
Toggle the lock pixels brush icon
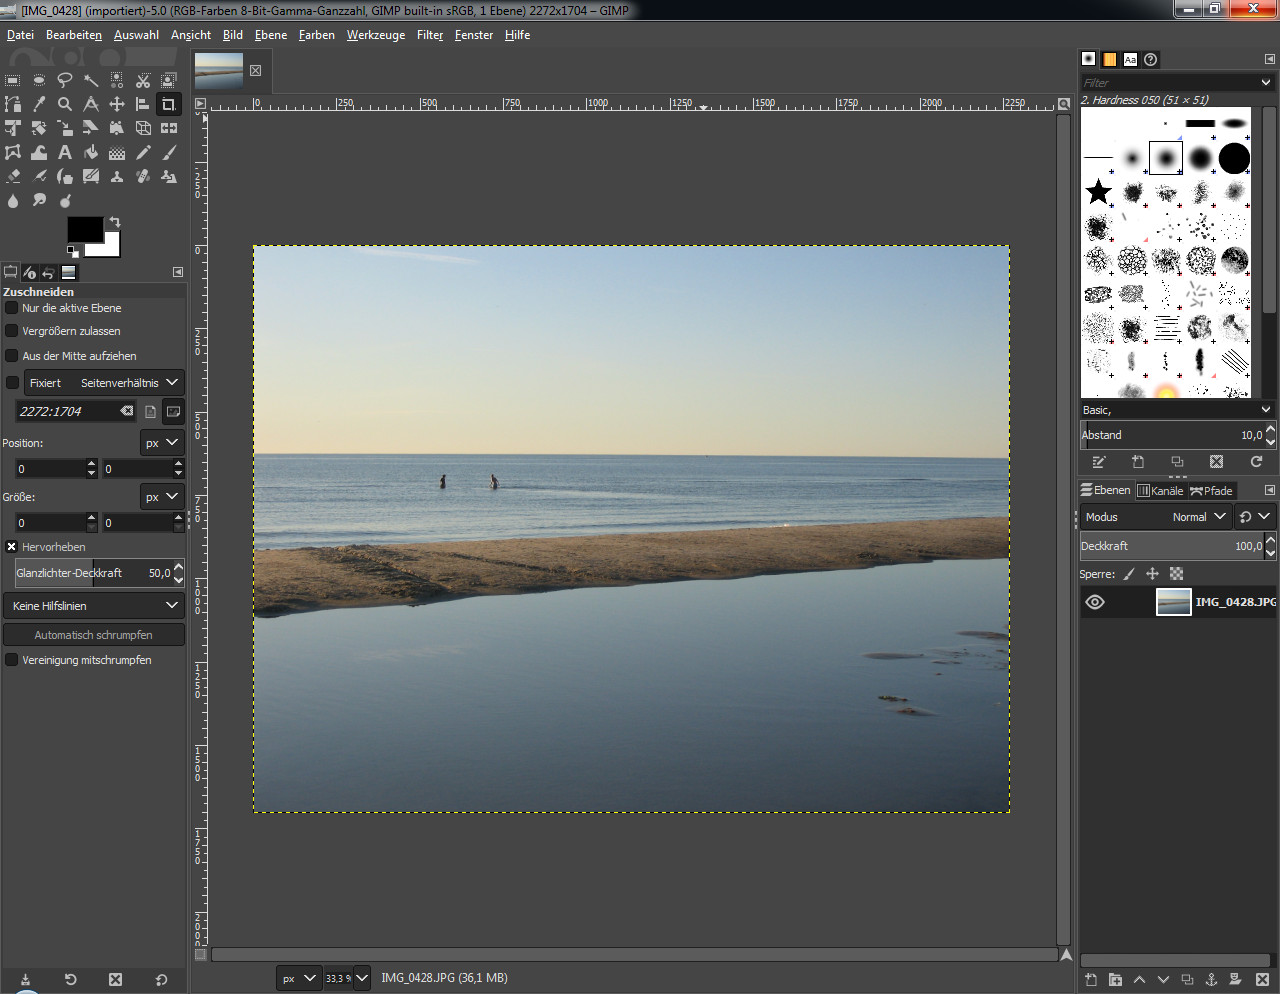tap(1129, 574)
